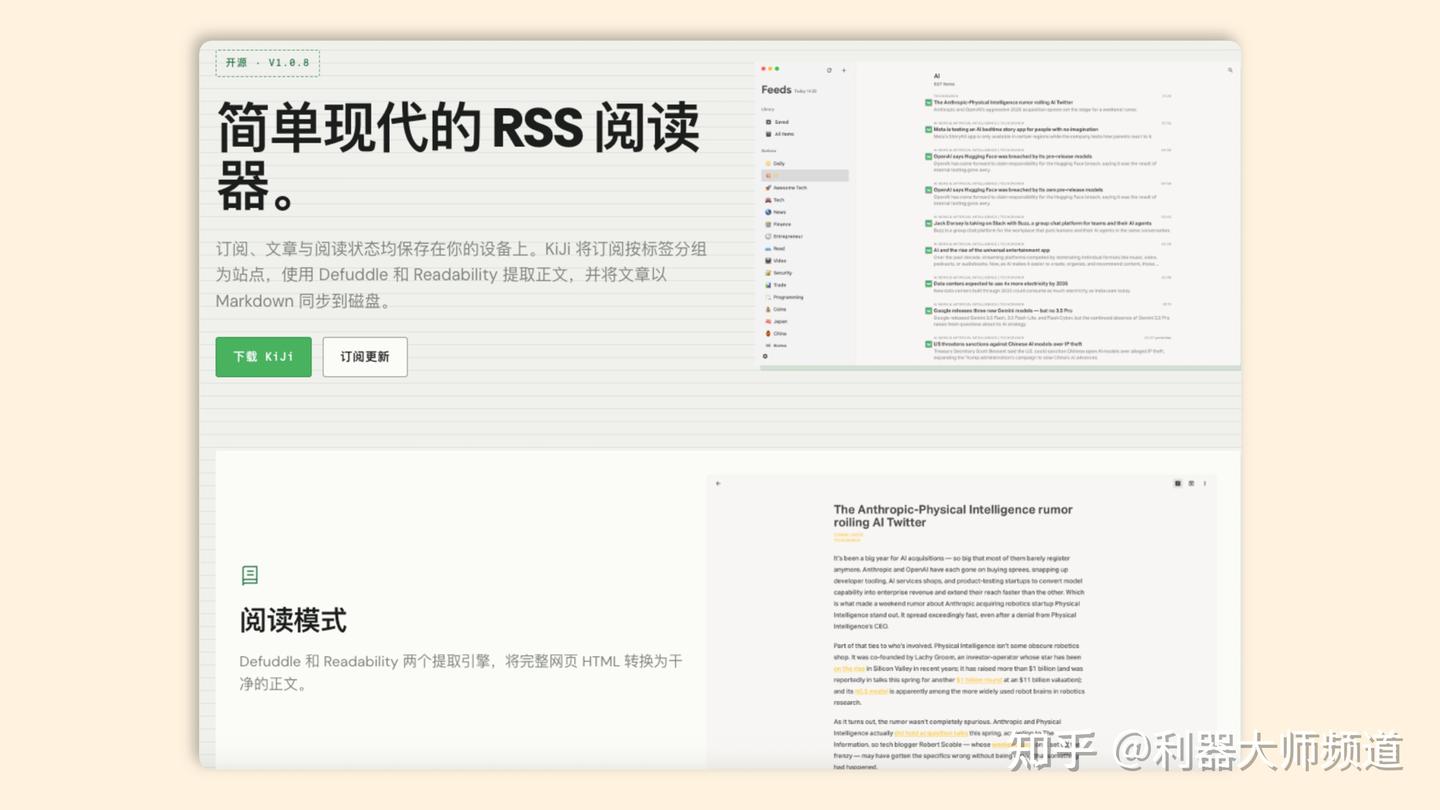The image size is (1440, 810).
Task: Click the refresh icon in the Feeds sidebar
Action: 829,70
